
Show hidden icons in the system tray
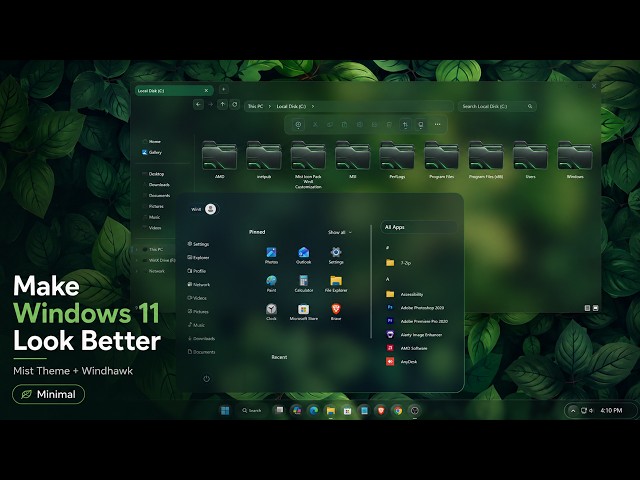click(x=573, y=411)
